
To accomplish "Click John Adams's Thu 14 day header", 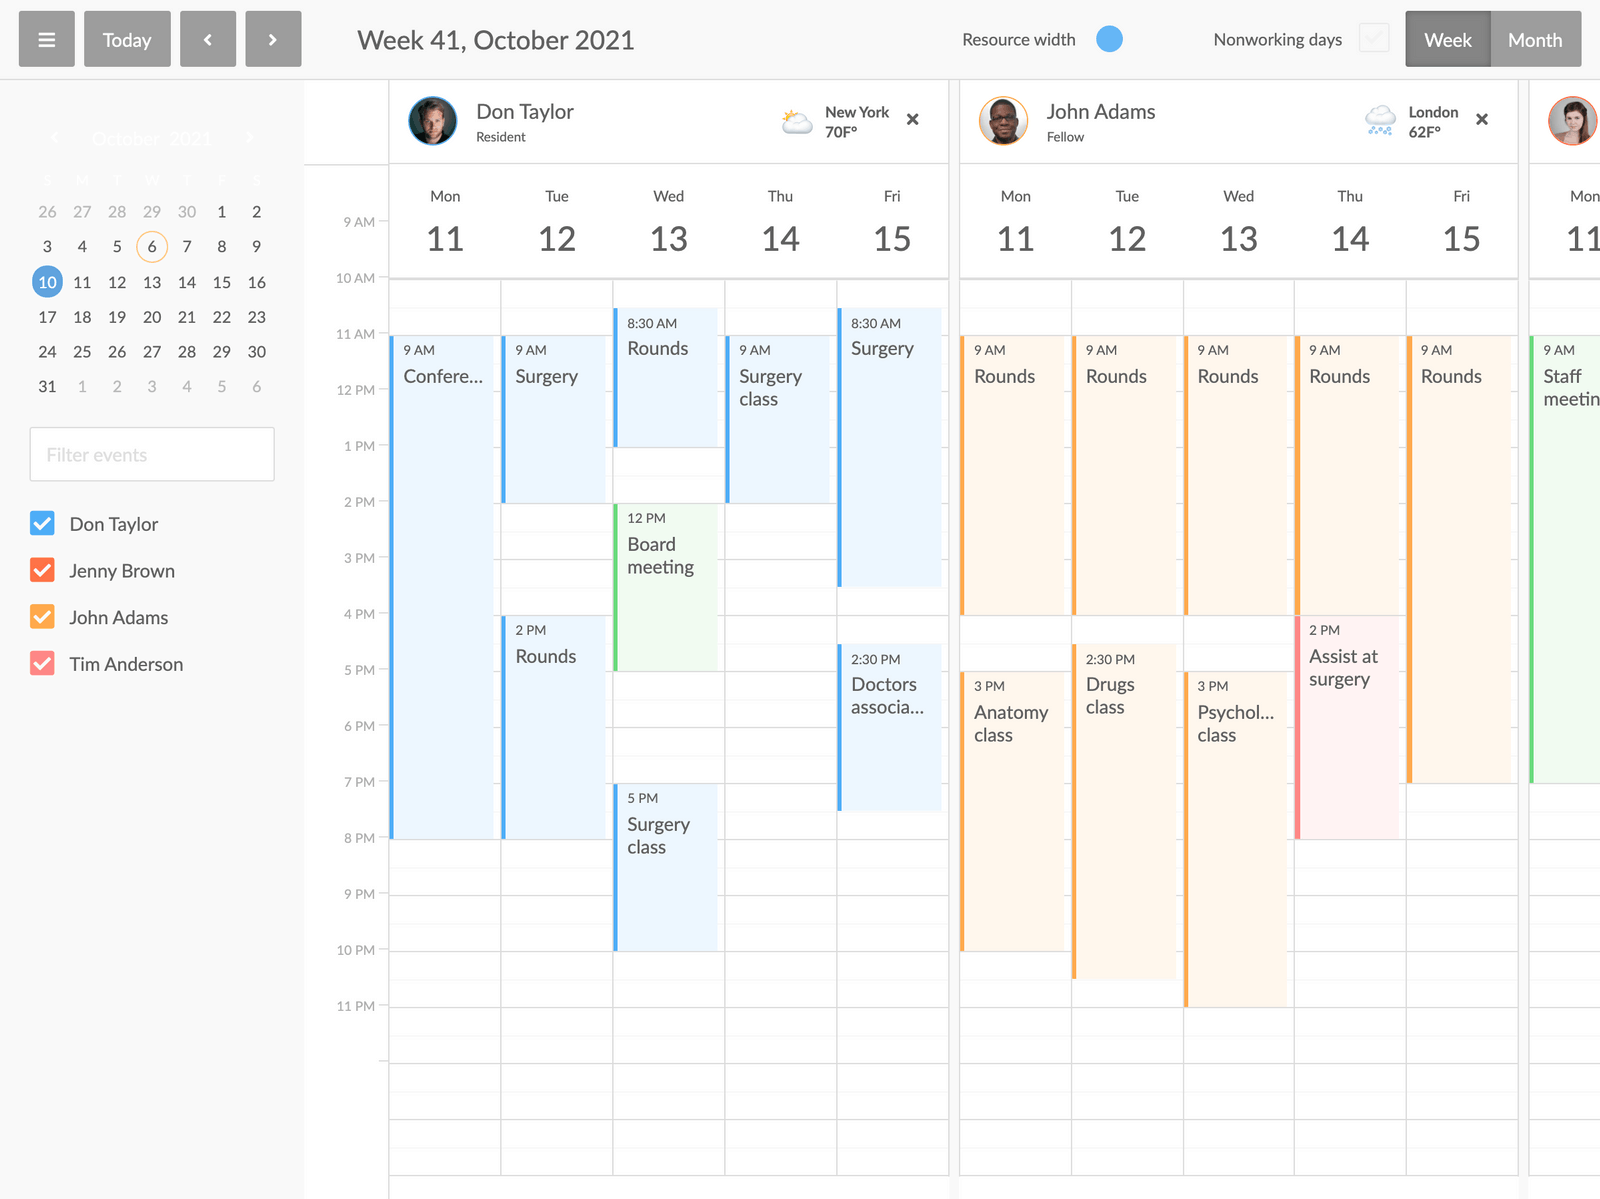I will point(1350,222).
